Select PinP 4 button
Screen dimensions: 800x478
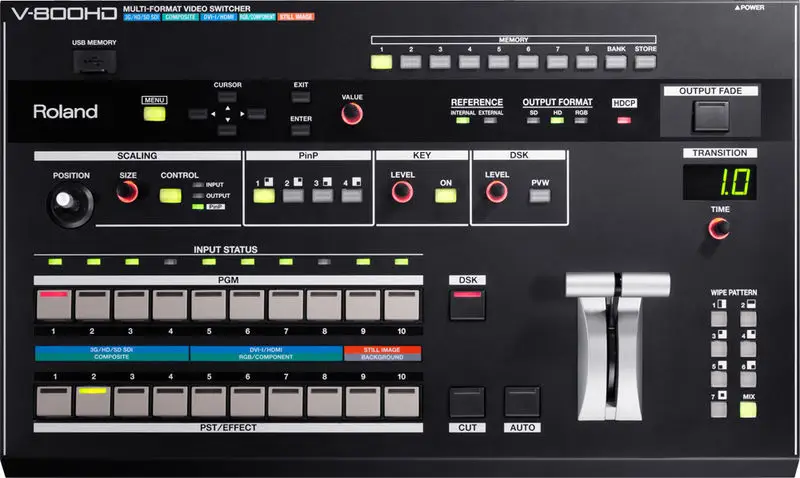[x=350, y=195]
